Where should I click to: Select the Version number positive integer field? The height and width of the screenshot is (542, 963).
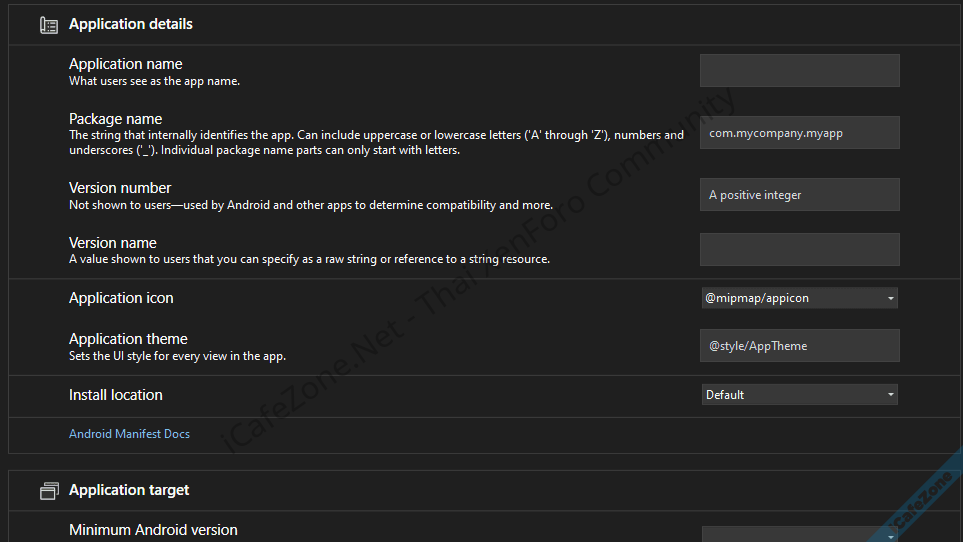[x=799, y=195]
